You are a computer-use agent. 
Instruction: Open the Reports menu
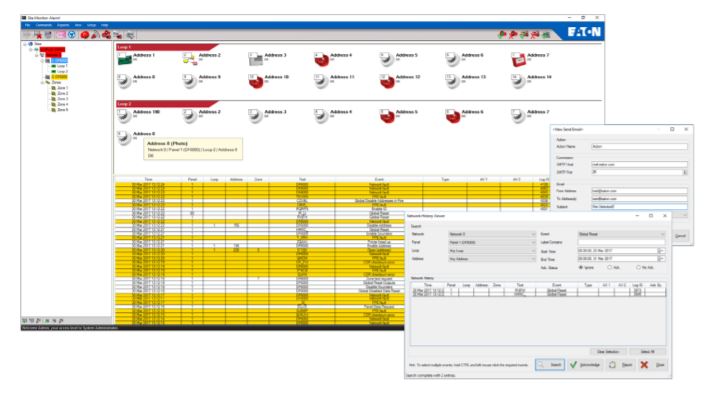(63, 25)
